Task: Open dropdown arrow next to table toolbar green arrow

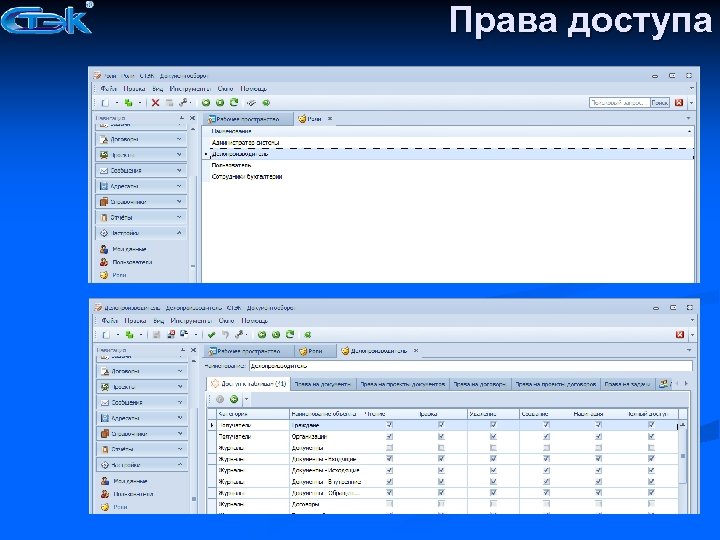Action: pos(247,399)
